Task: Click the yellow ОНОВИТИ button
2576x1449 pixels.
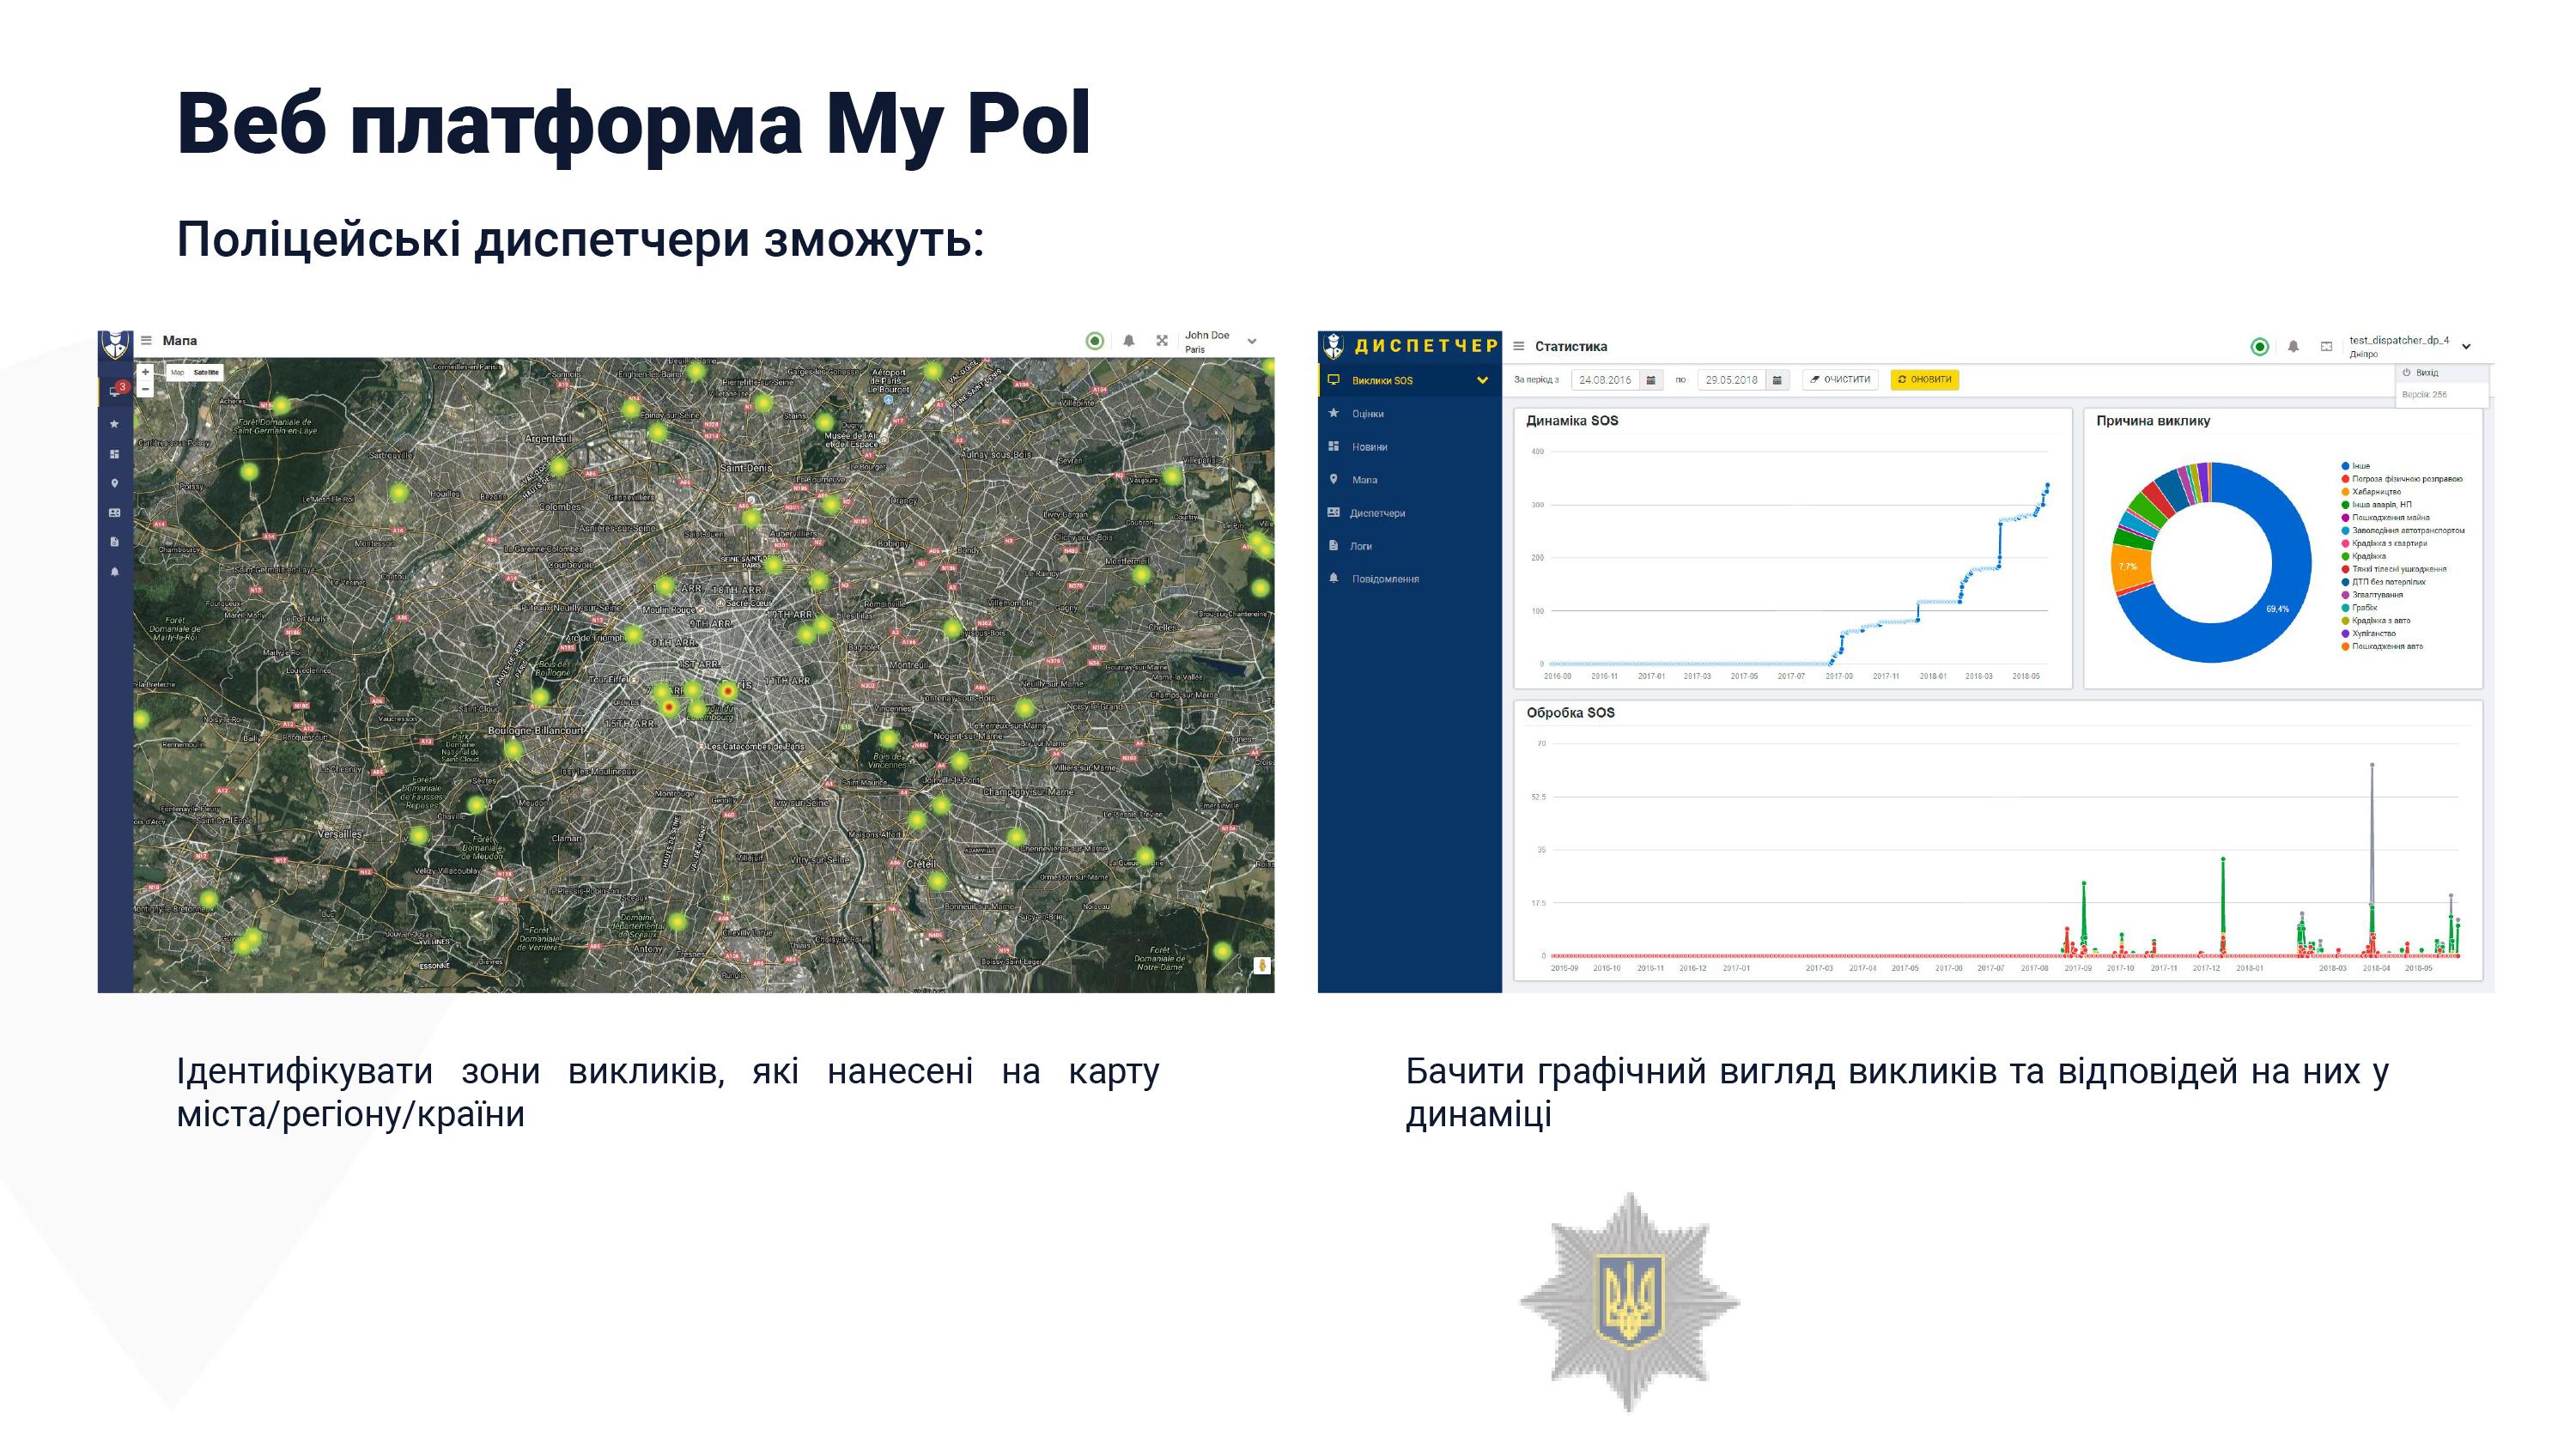Action: coord(1924,380)
